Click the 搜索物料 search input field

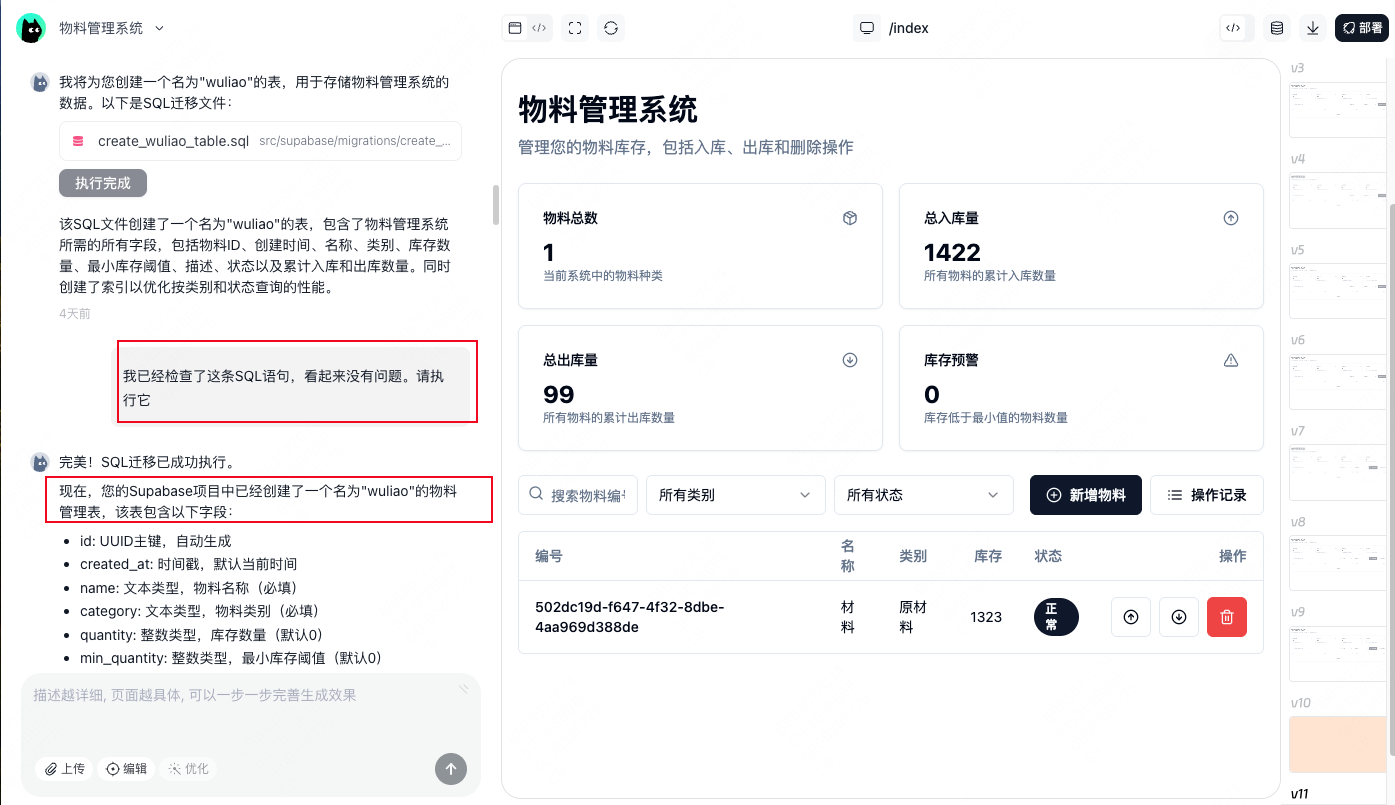585,494
